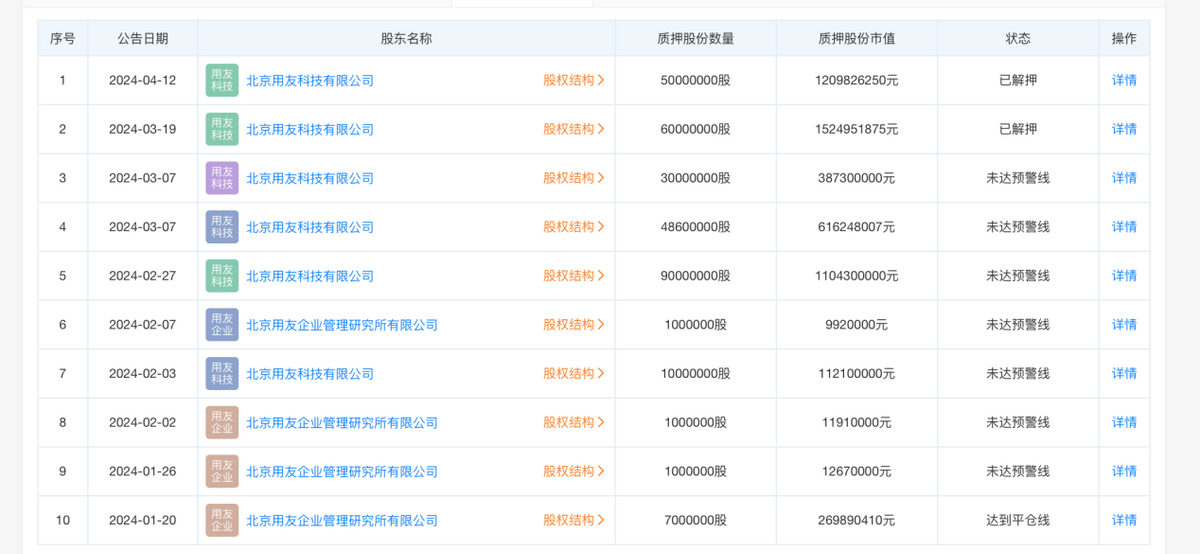This screenshot has height=554, width=1200.
Task: Click the 用友科技 badge in row 7
Action: tap(222, 374)
